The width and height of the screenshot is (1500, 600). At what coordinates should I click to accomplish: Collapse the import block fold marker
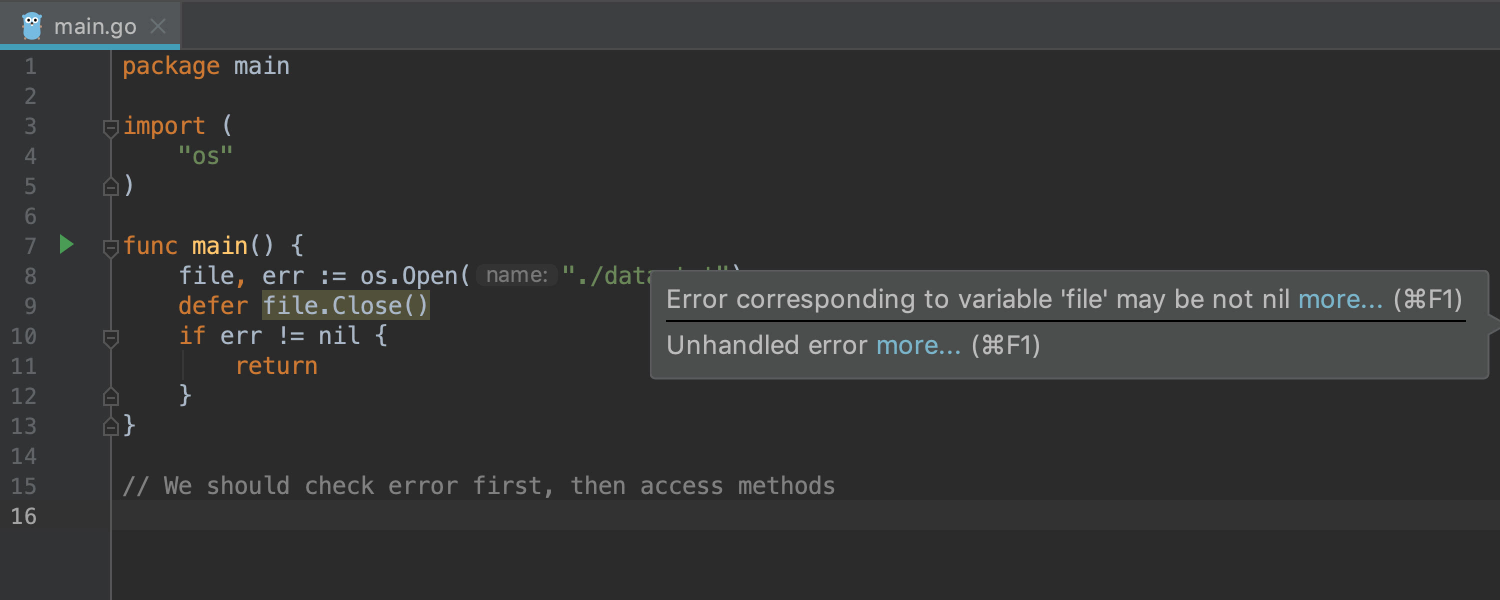coord(111,127)
